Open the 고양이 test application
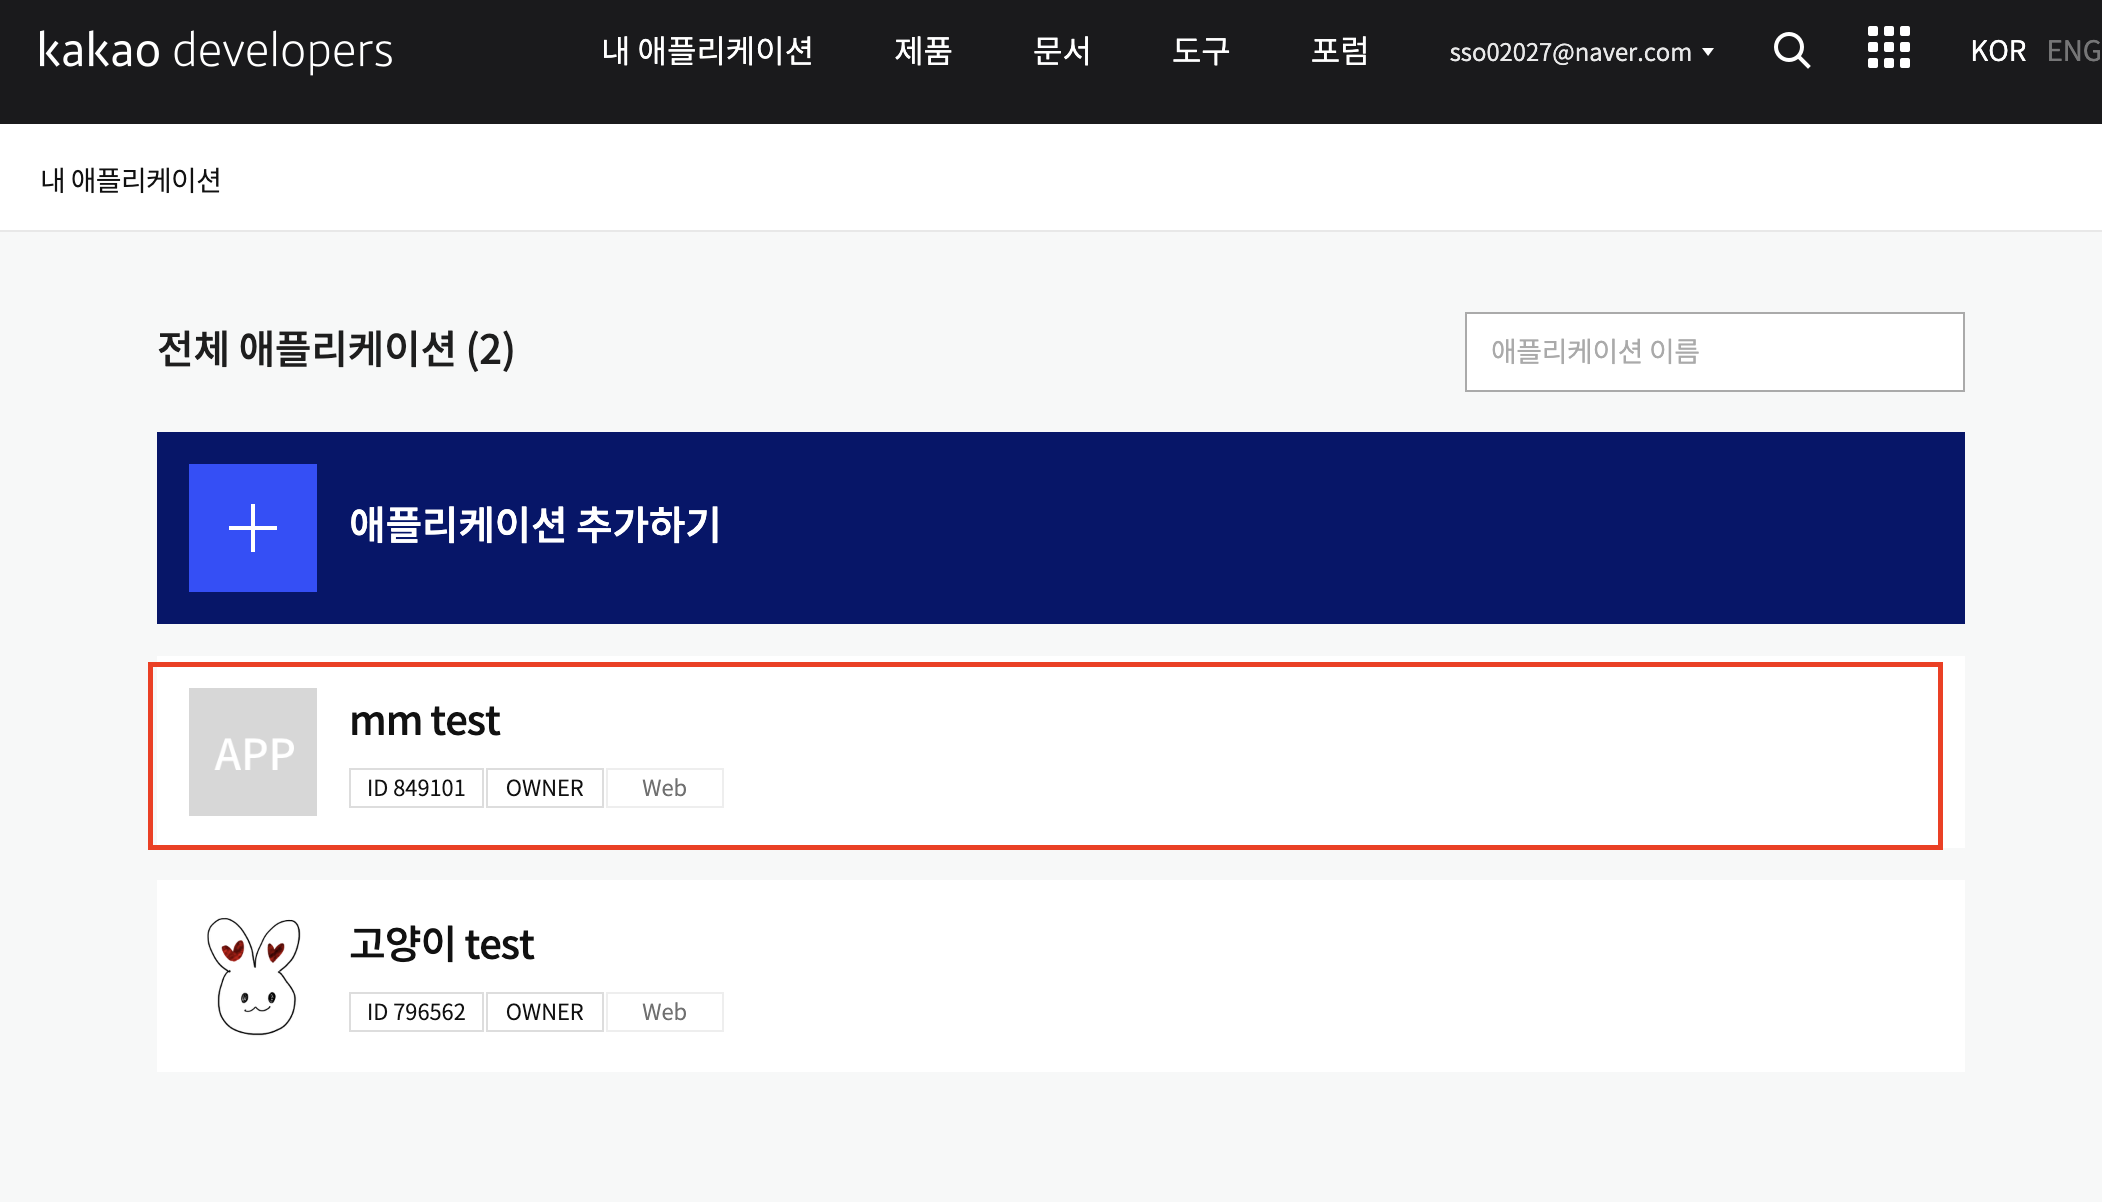 pos(441,945)
